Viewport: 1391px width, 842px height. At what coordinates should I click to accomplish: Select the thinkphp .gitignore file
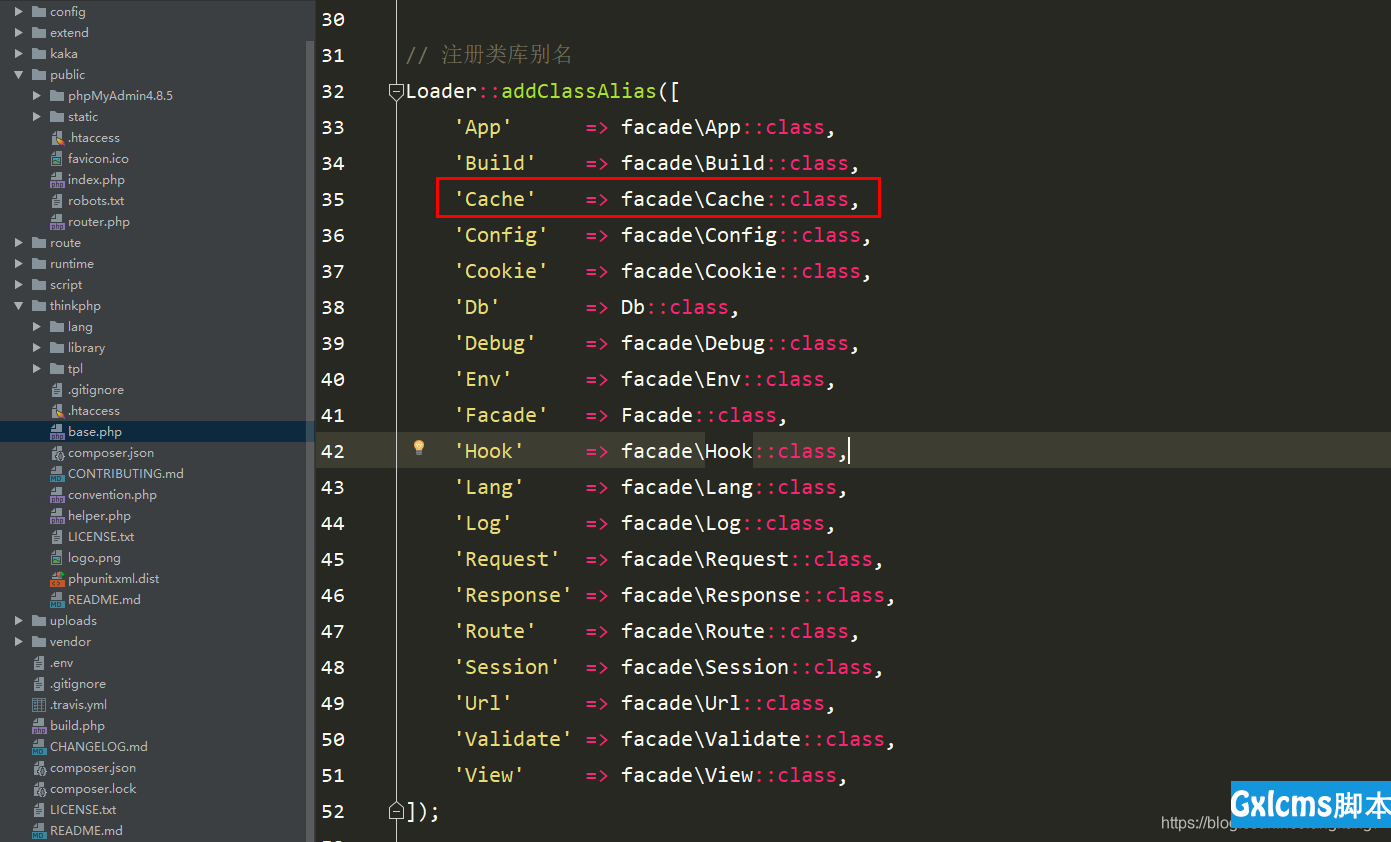96,390
